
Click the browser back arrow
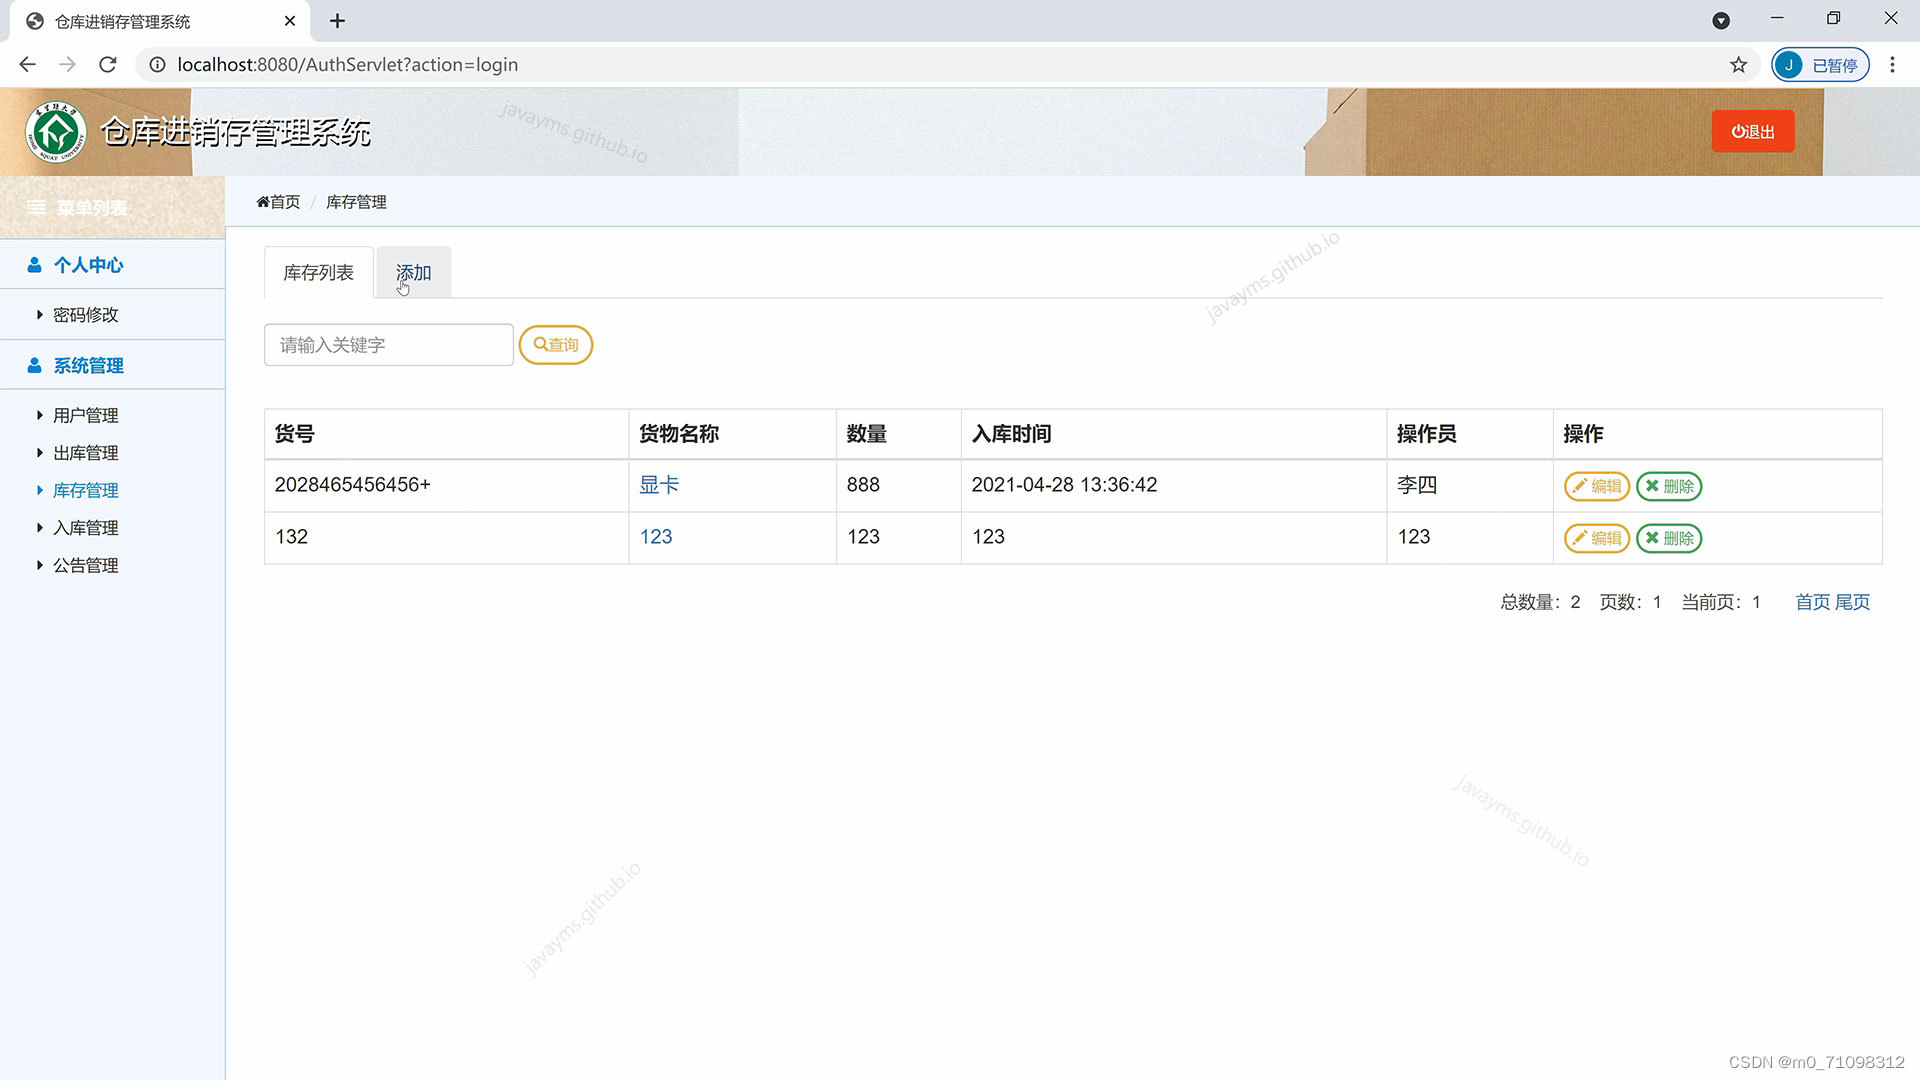tap(27, 64)
